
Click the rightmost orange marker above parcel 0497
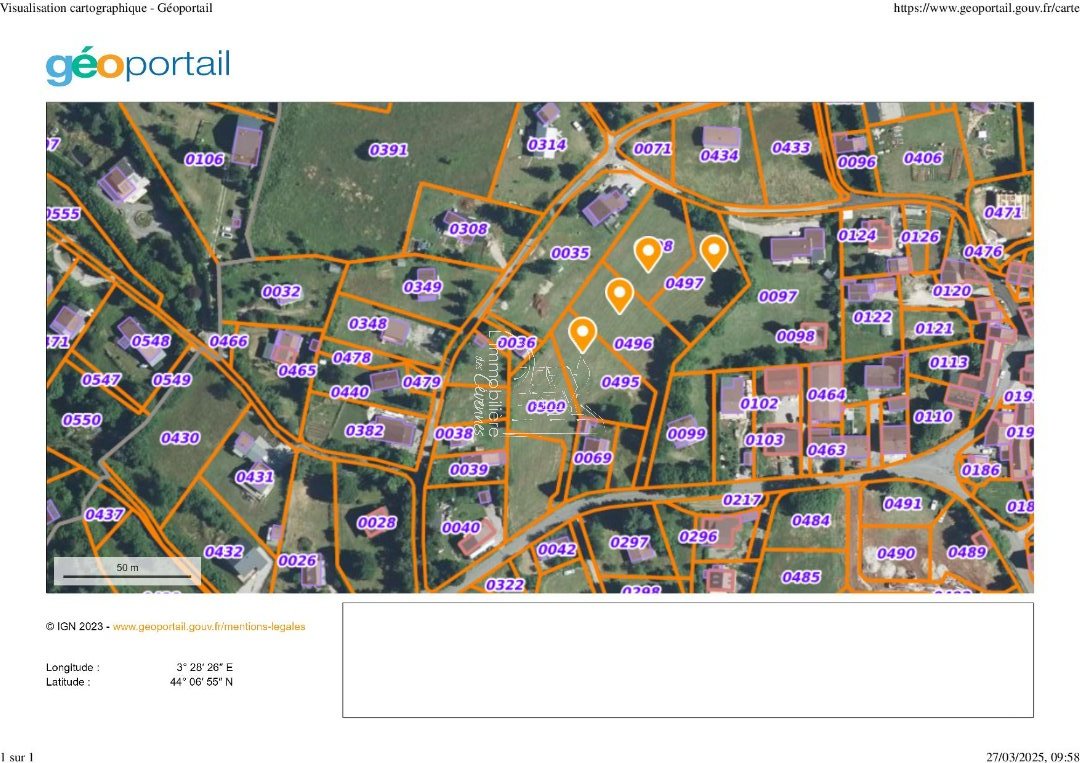[713, 251]
